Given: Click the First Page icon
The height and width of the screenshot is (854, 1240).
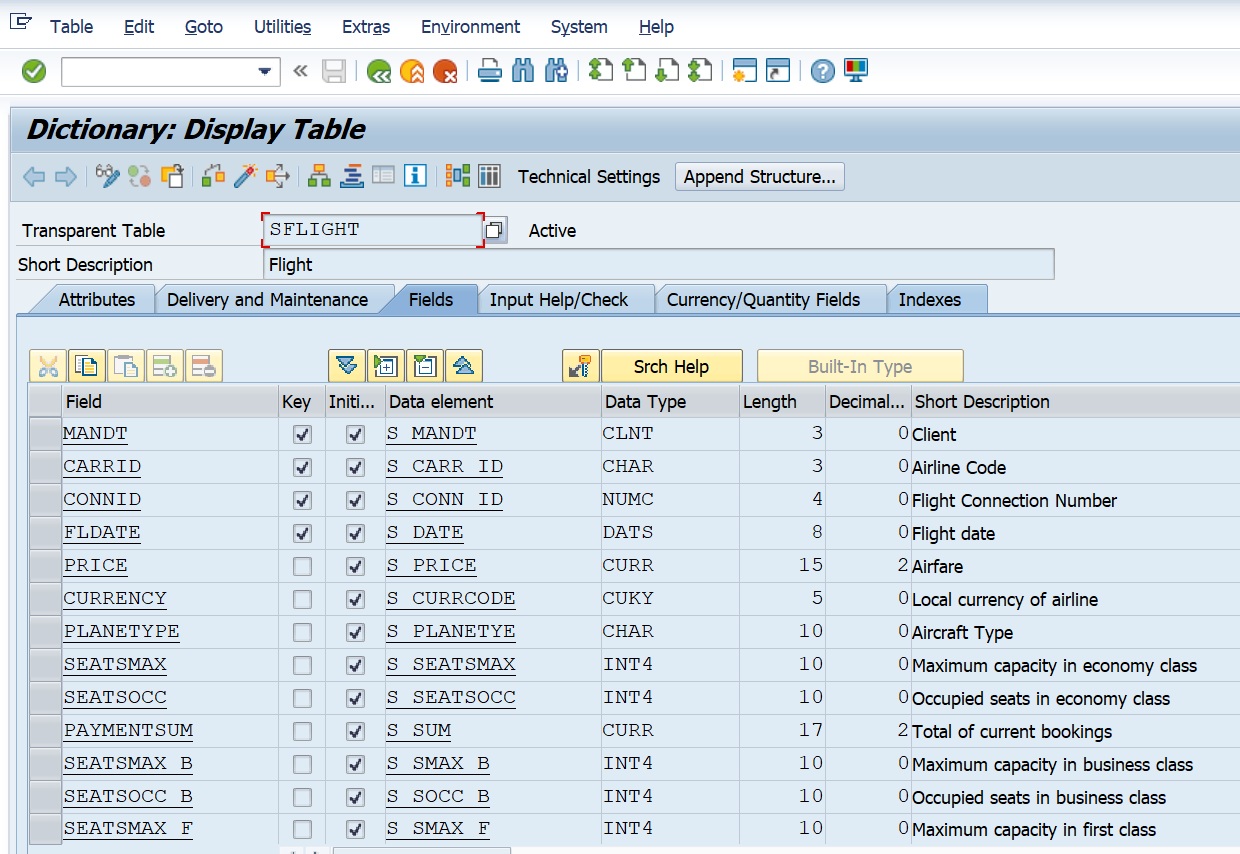Looking at the screenshot, I should 600,70.
